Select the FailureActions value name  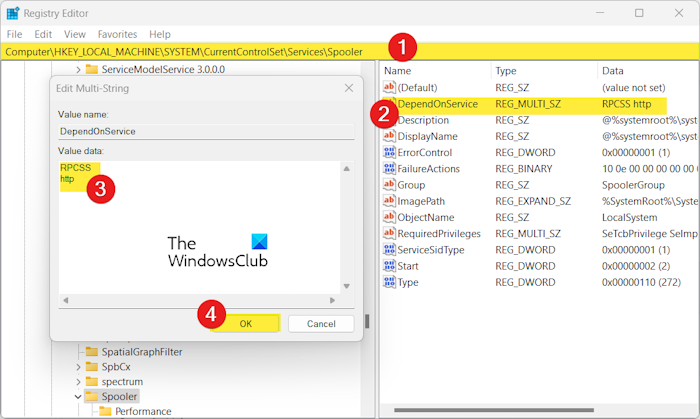pos(428,169)
